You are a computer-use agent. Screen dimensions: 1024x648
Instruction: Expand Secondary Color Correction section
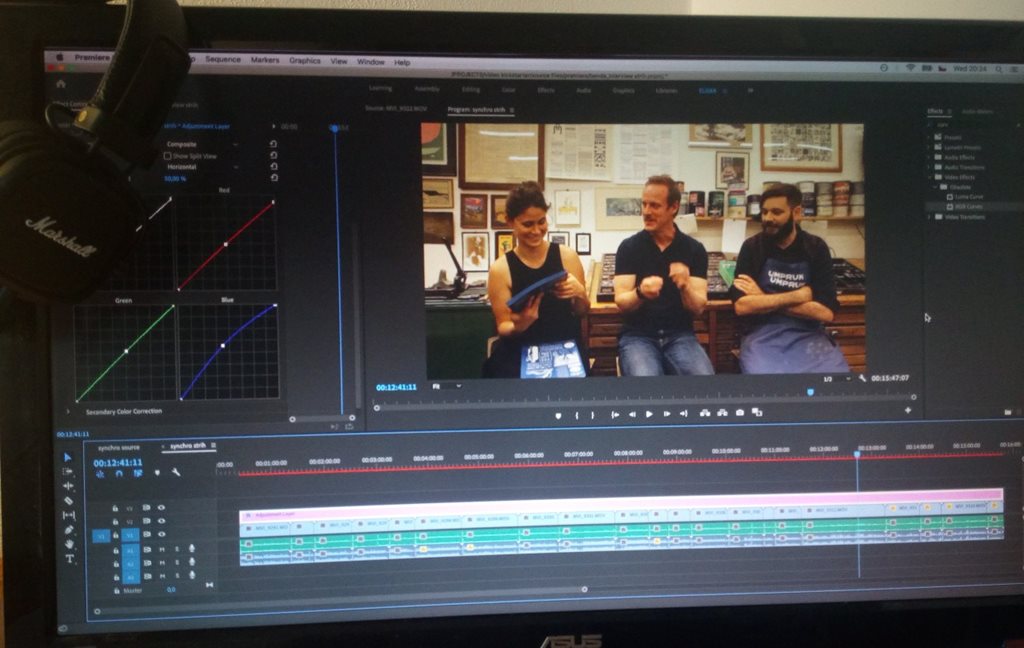pos(68,412)
